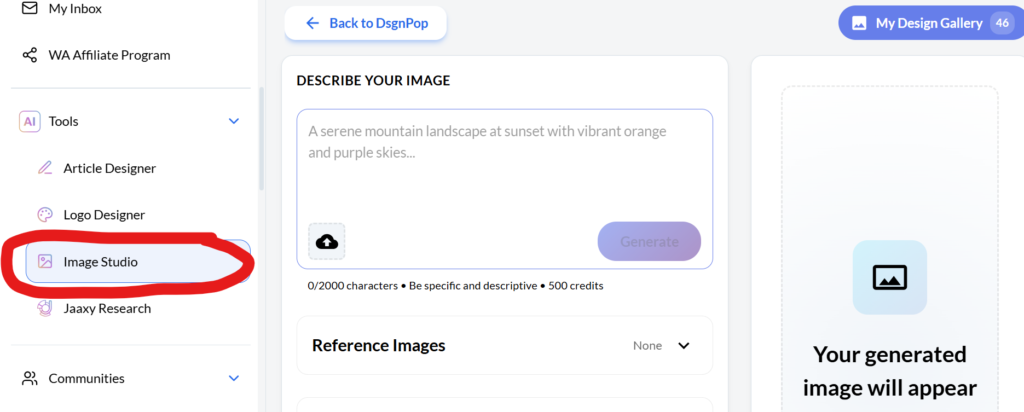Click the Logo Designer palette icon

click(44, 215)
